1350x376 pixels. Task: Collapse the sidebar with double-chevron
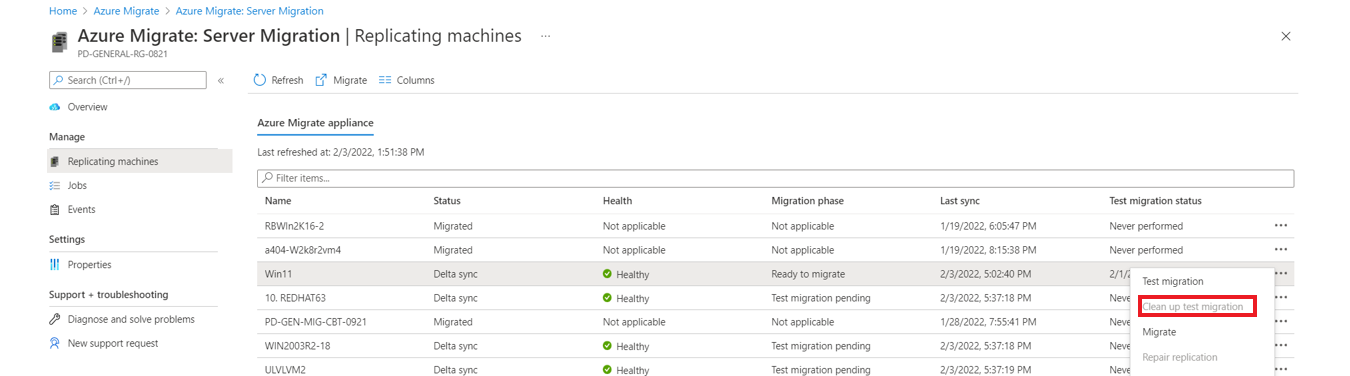coord(221,80)
